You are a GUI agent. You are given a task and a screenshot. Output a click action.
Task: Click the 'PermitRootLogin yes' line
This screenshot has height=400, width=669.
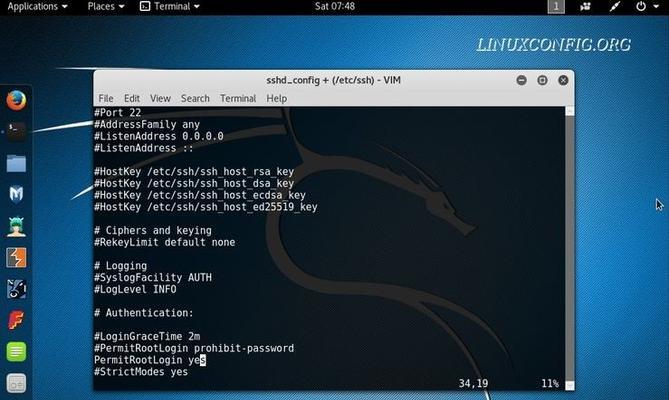click(x=150, y=360)
